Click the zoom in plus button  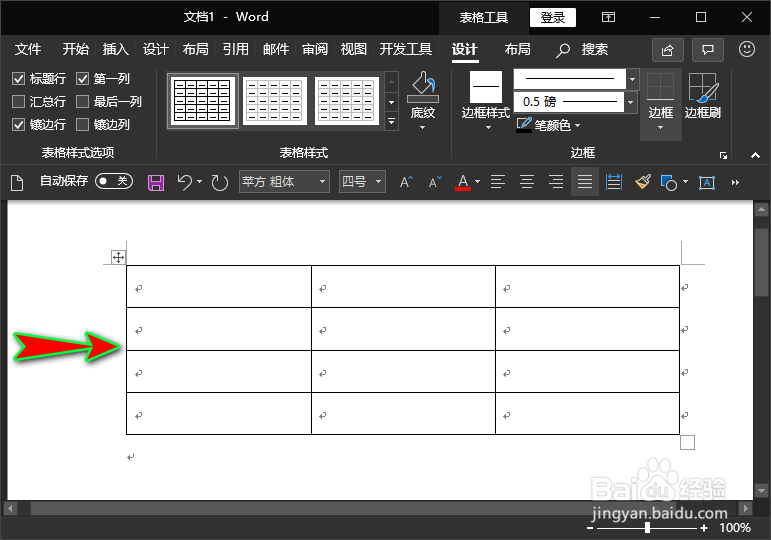[x=704, y=528]
